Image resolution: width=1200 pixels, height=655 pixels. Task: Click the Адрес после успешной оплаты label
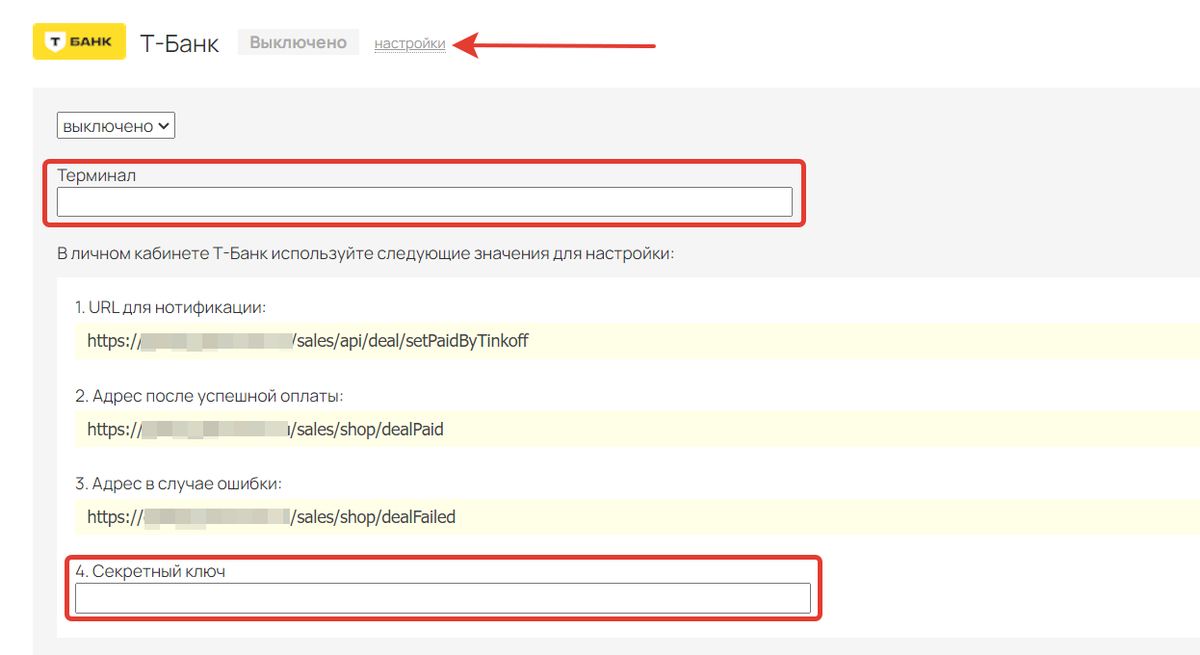[209, 396]
